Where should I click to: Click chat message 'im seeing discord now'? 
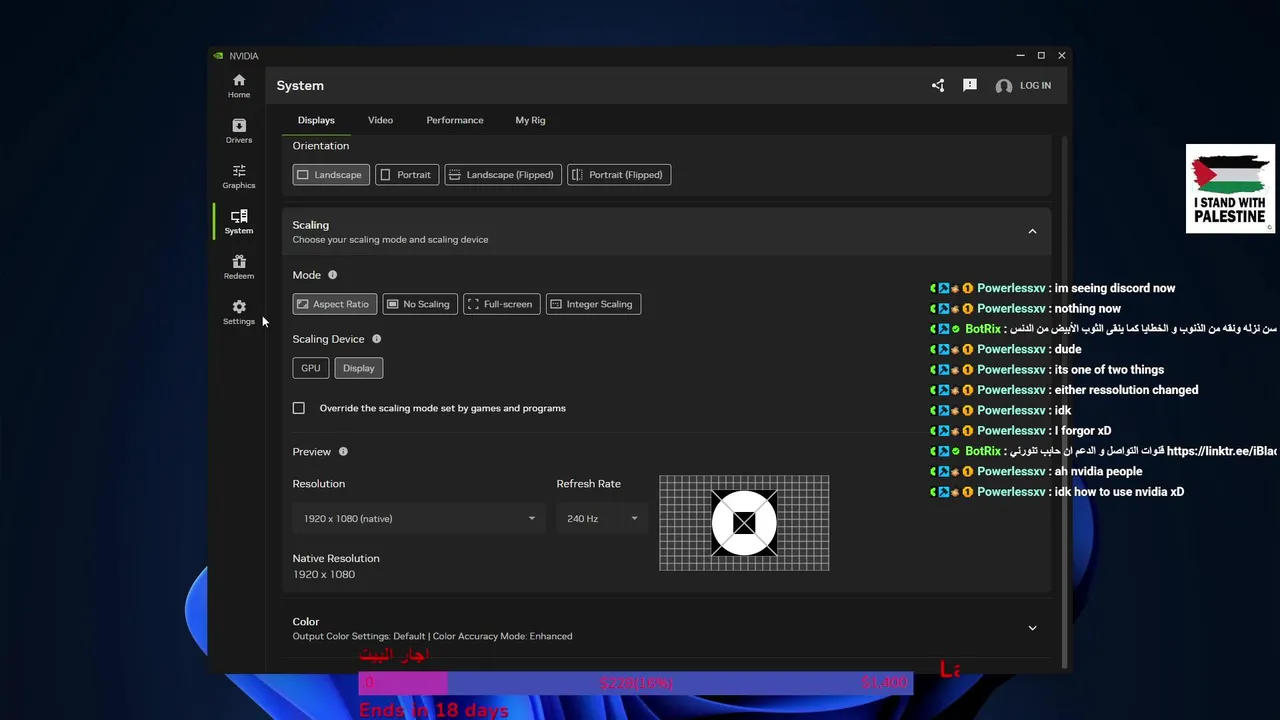[x=1115, y=289]
